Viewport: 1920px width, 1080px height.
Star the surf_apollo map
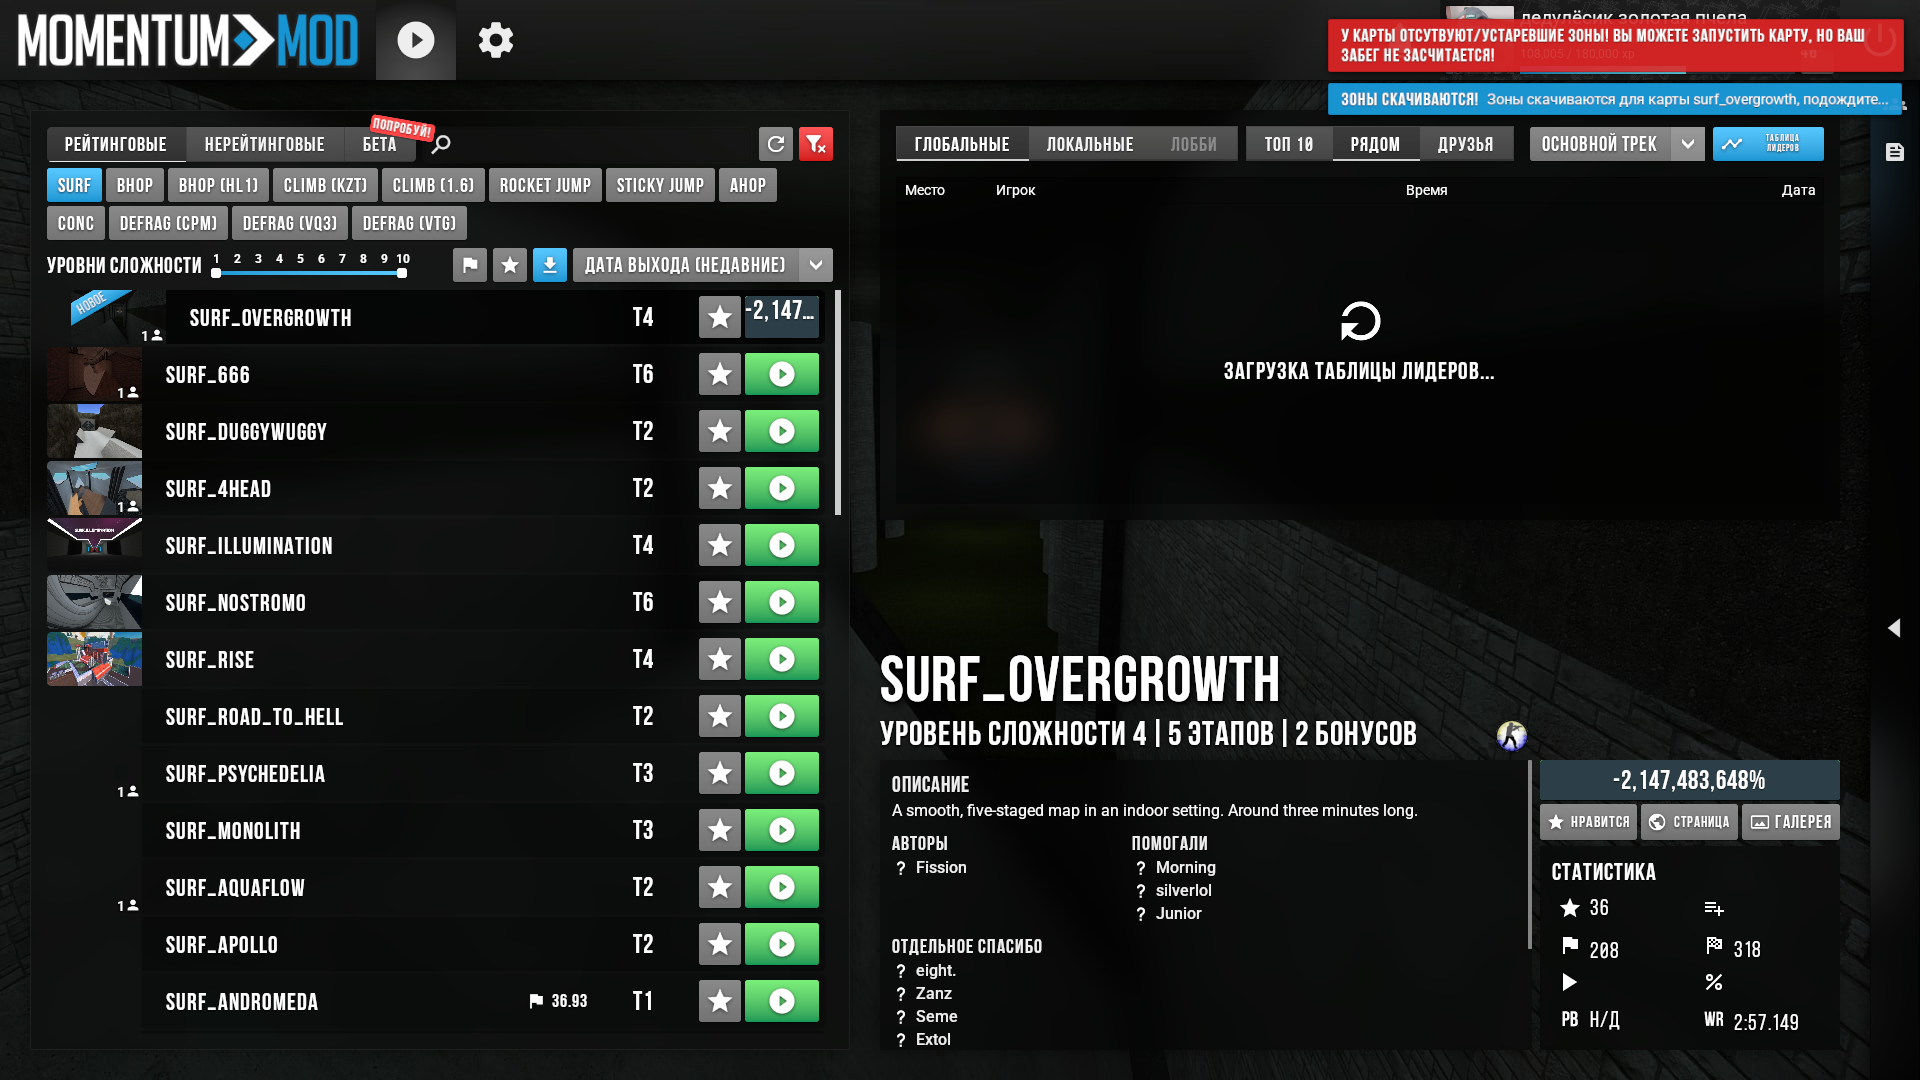pyautogui.click(x=720, y=944)
